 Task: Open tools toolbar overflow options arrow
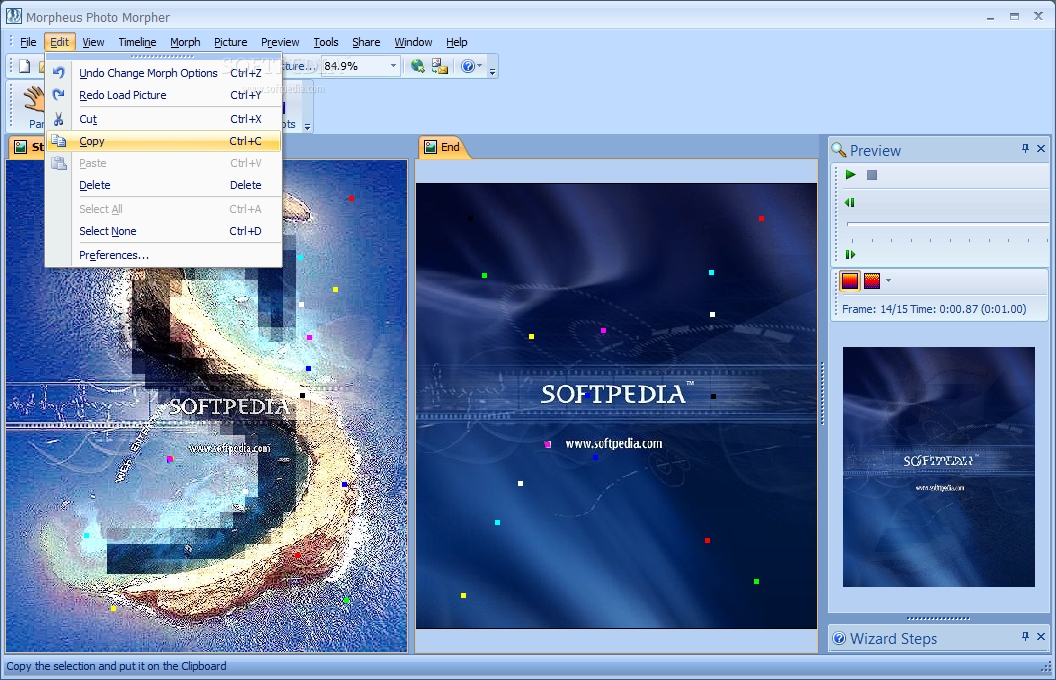[x=308, y=127]
